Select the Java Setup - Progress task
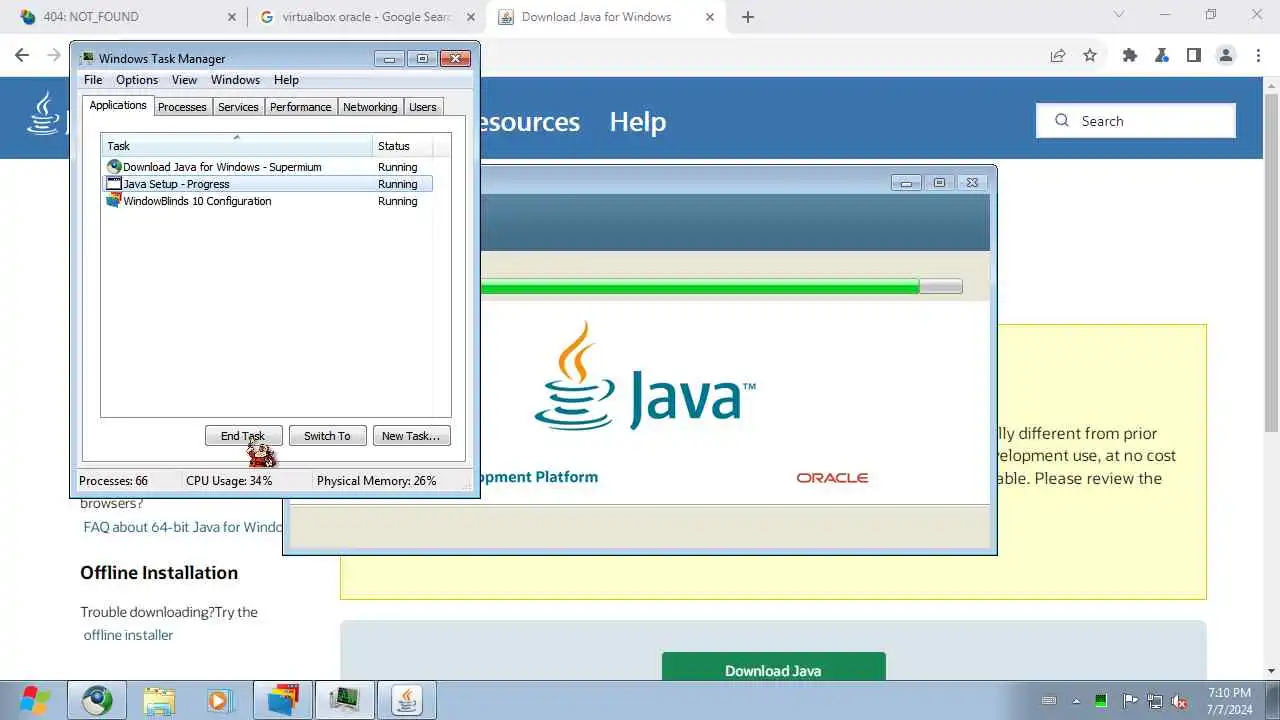Viewport: 1280px width, 720px height. (268, 184)
